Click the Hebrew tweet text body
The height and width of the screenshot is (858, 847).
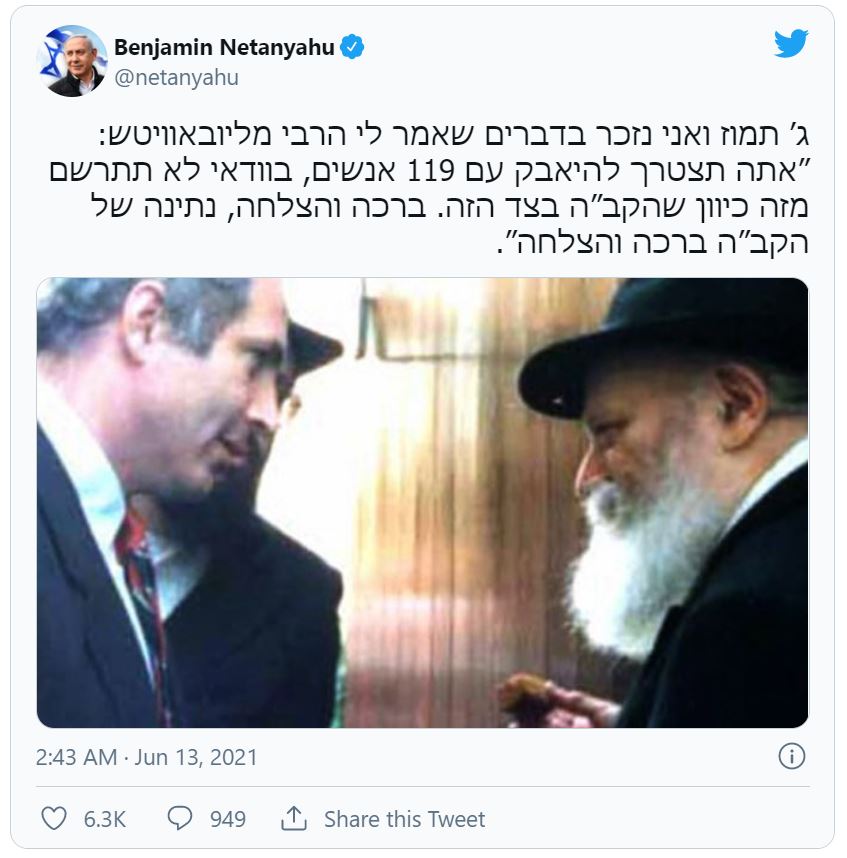429,189
